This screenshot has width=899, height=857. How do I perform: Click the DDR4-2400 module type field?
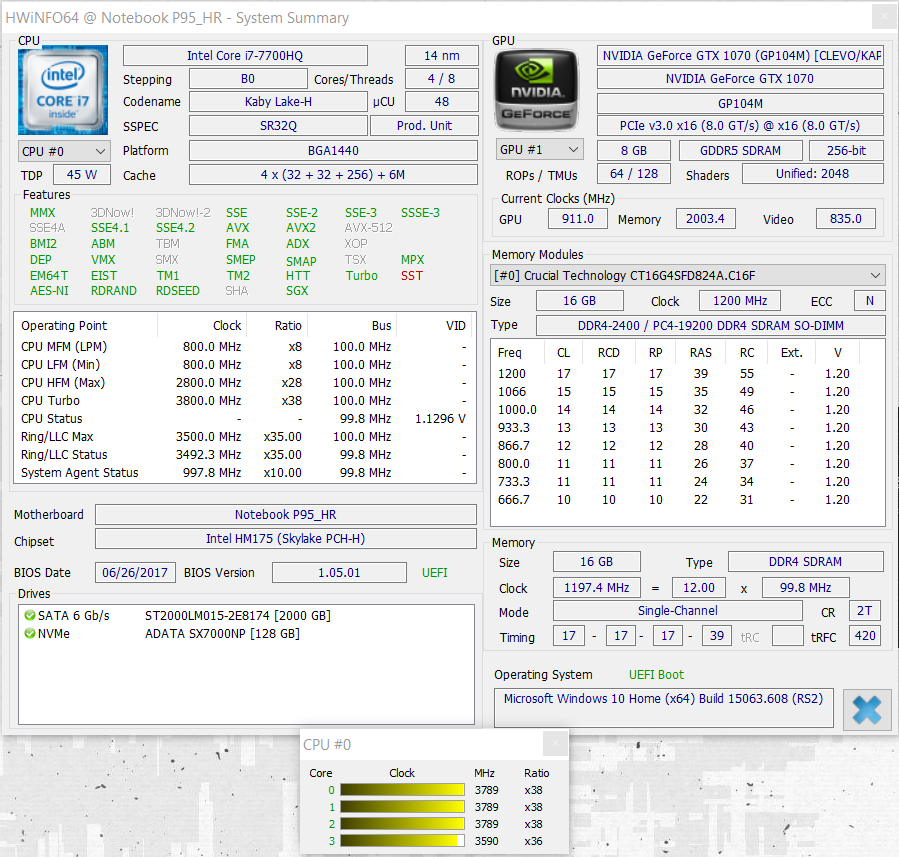[x=710, y=326]
